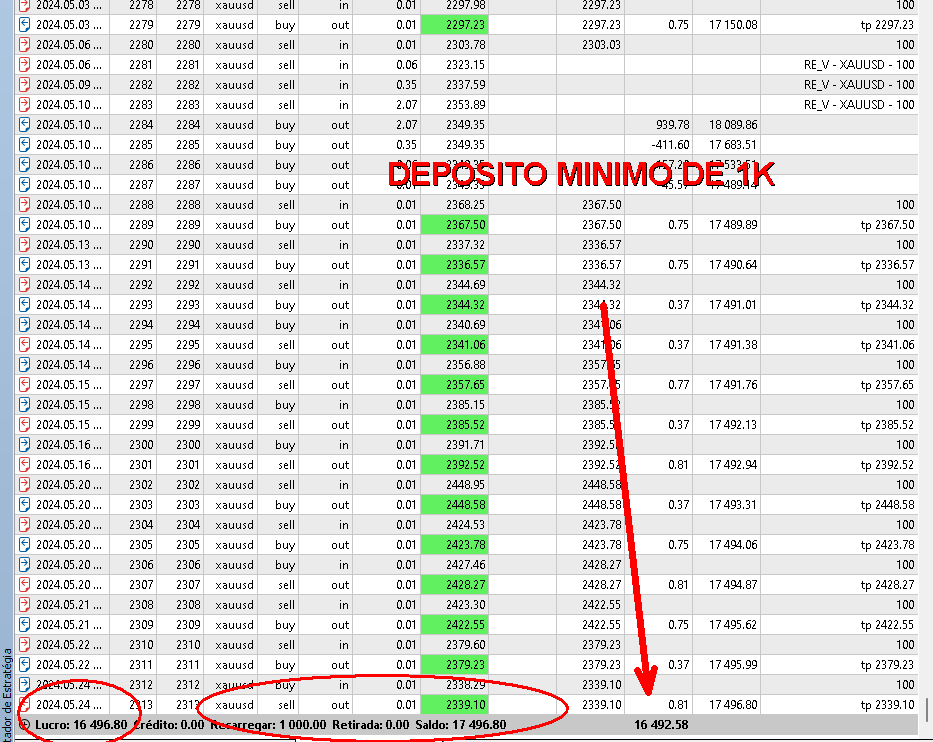
Task: Select the green price cell 2297.23
Action: pos(454,25)
